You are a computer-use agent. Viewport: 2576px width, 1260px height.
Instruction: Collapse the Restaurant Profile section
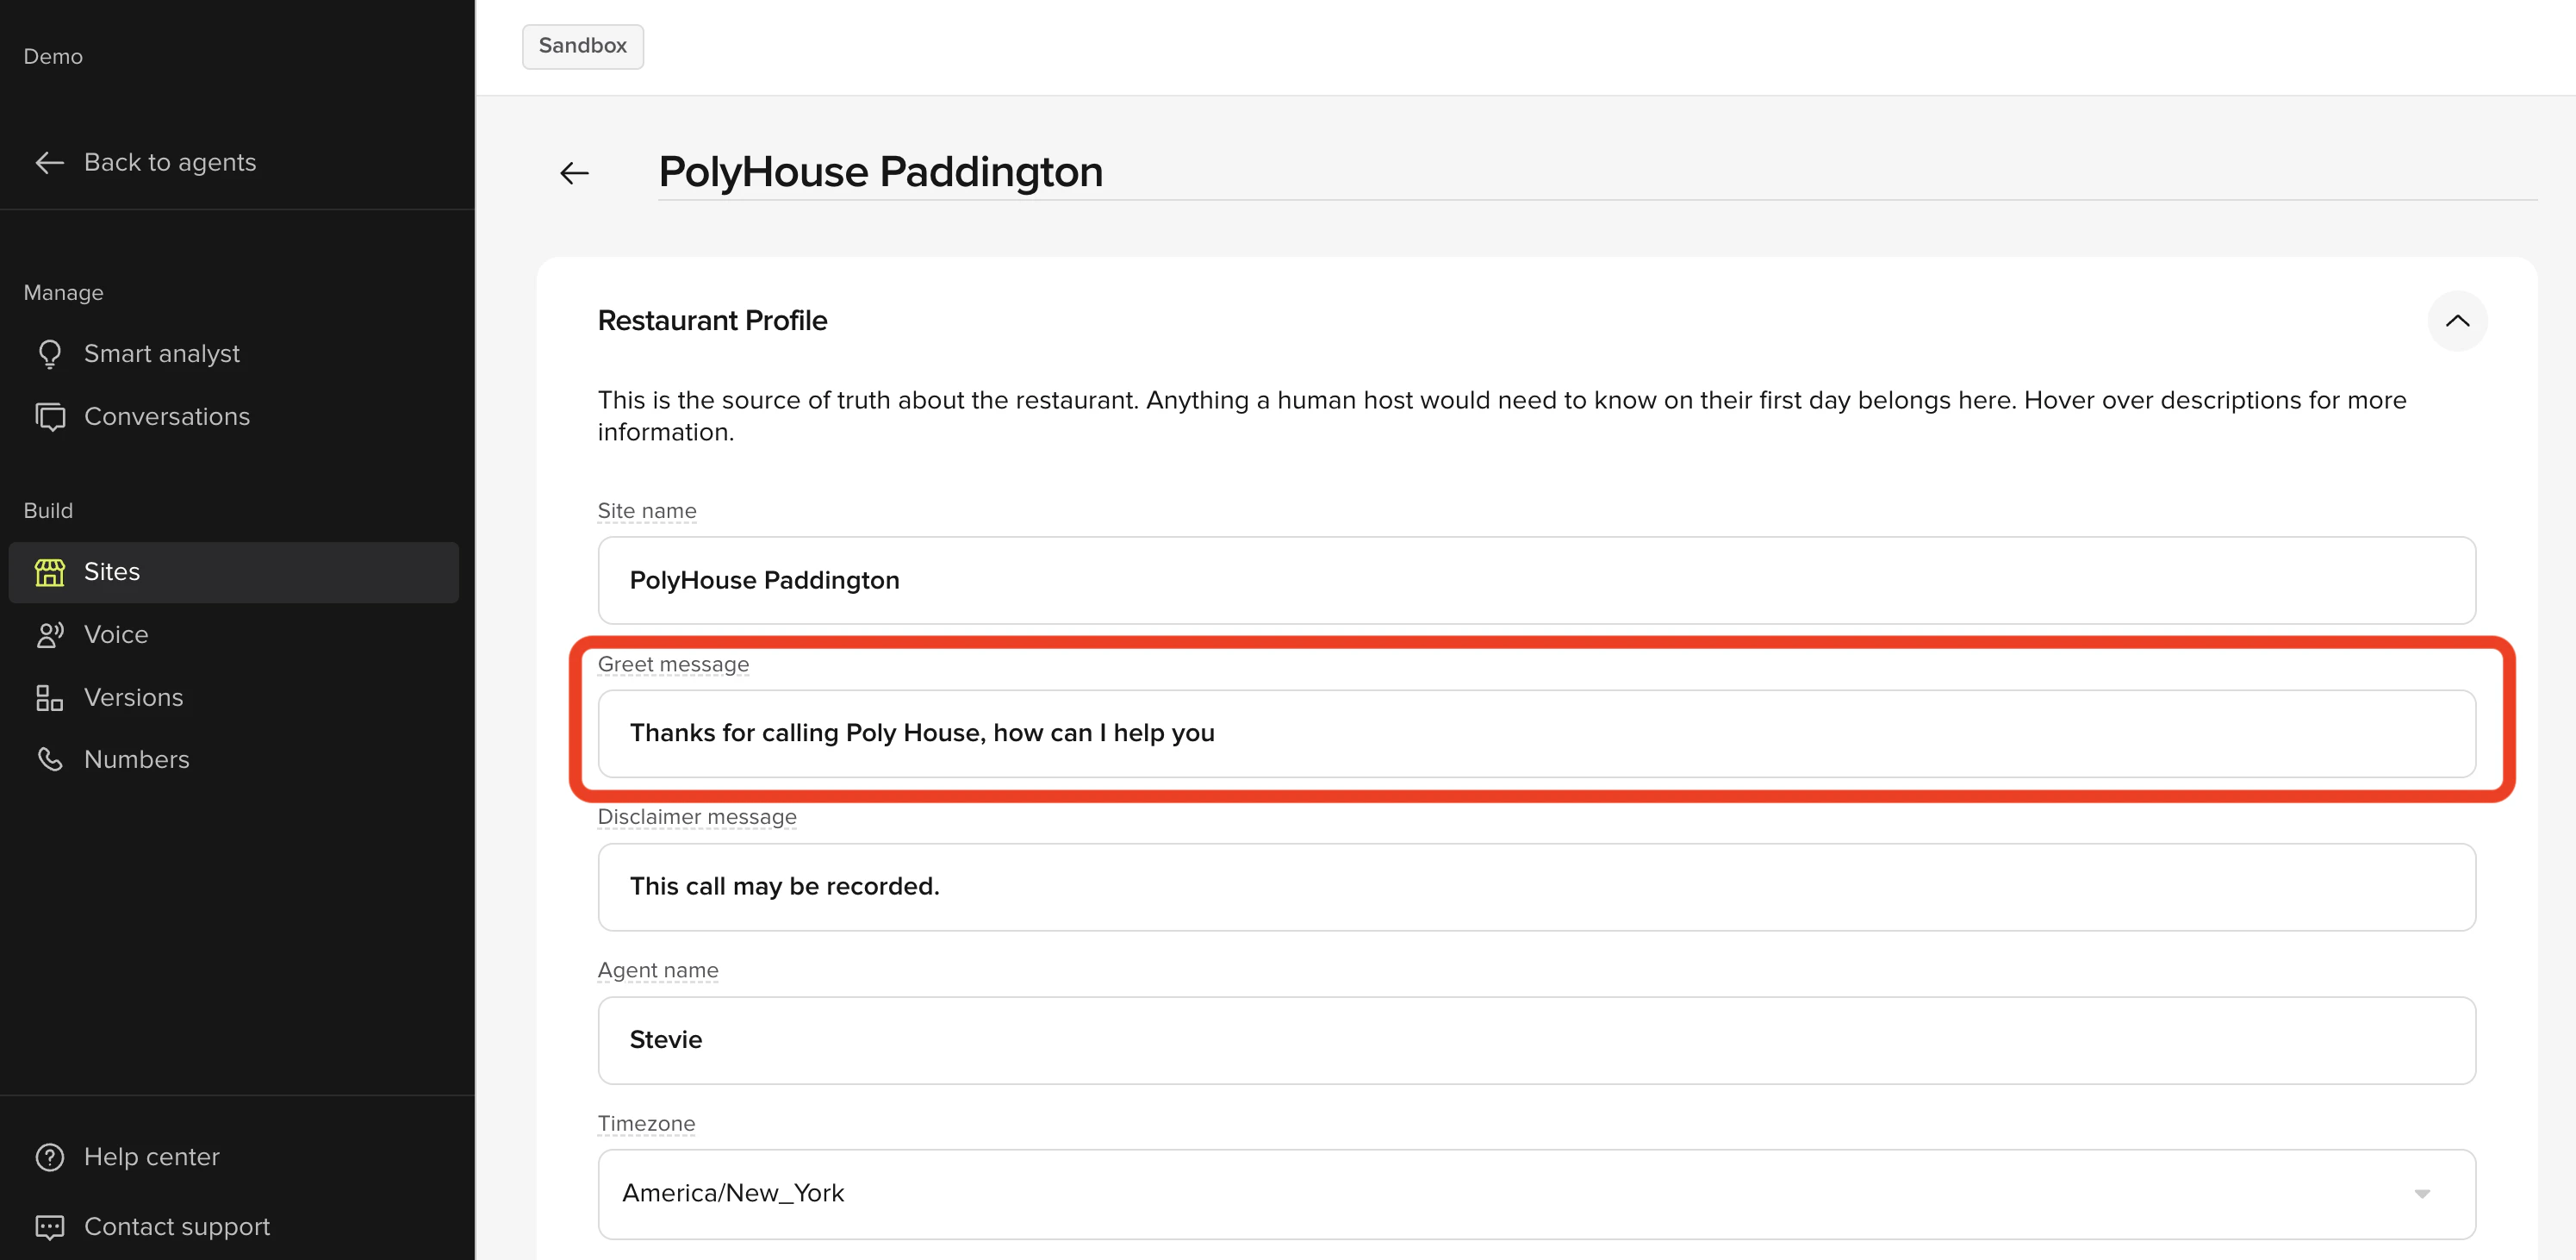pyautogui.click(x=2456, y=321)
